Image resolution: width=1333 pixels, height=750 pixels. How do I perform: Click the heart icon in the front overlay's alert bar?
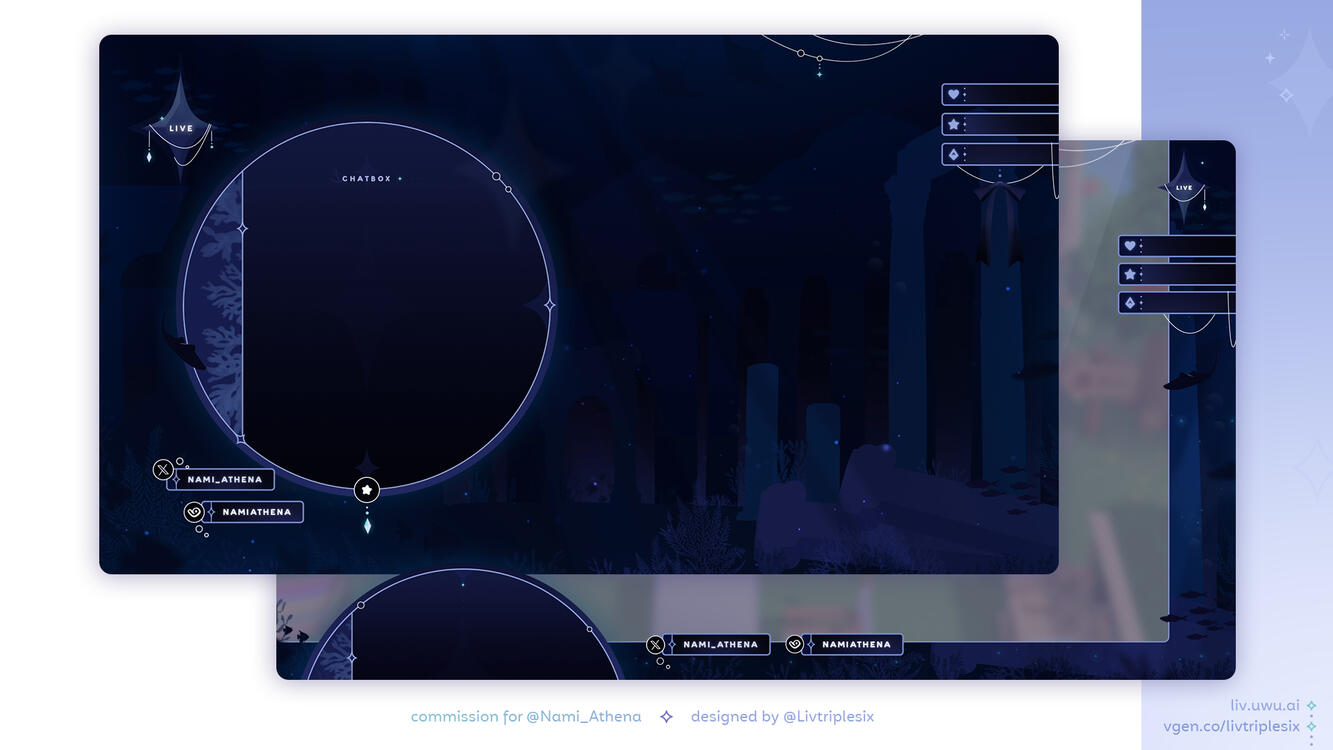[954, 95]
